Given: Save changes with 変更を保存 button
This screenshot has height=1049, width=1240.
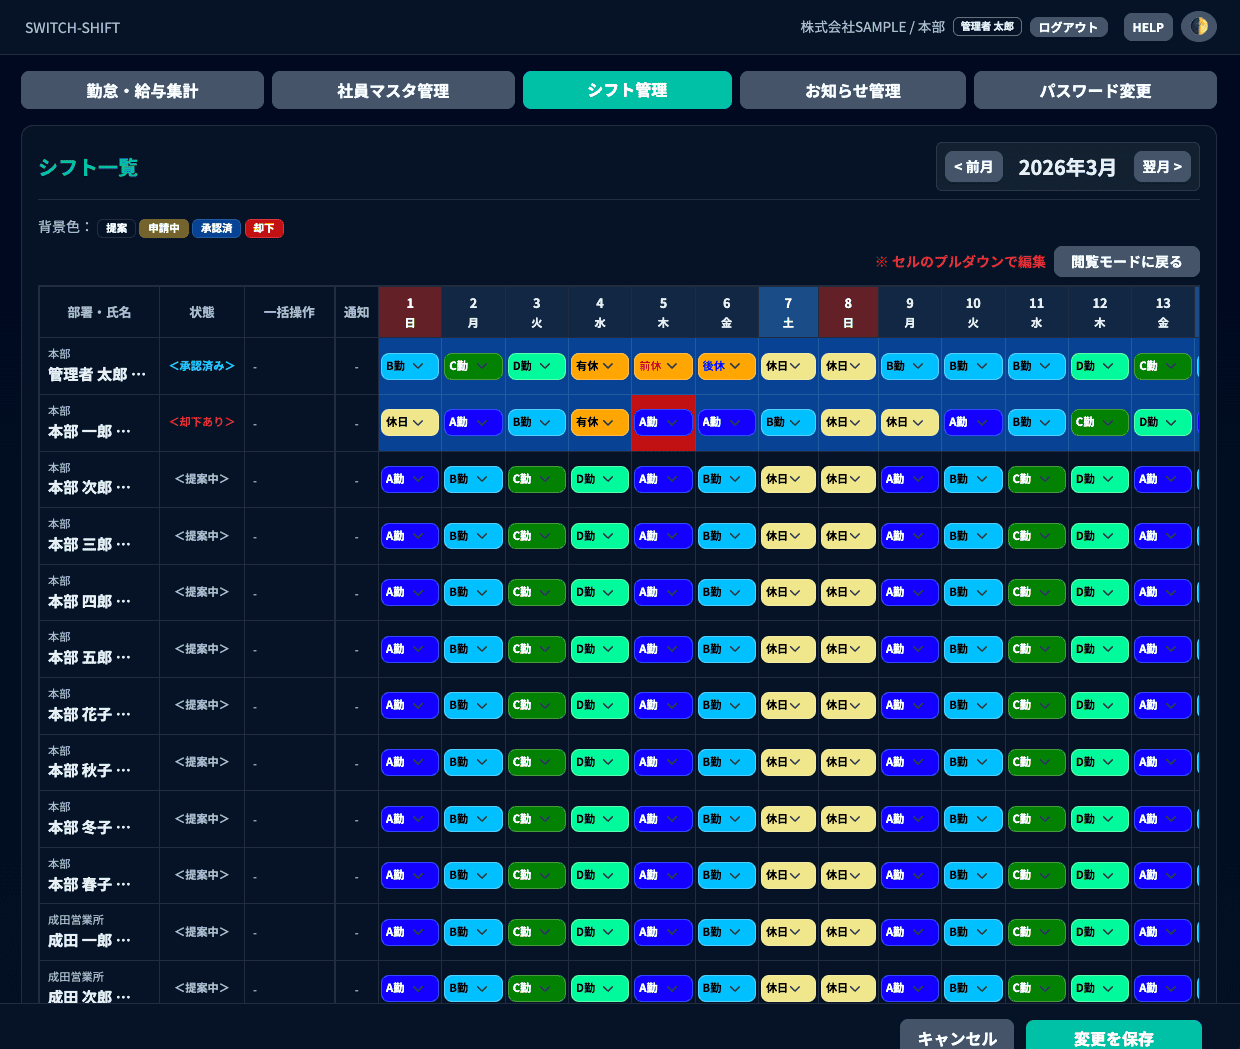Looking at the screenshot, I should (x=1113, y=1036).
